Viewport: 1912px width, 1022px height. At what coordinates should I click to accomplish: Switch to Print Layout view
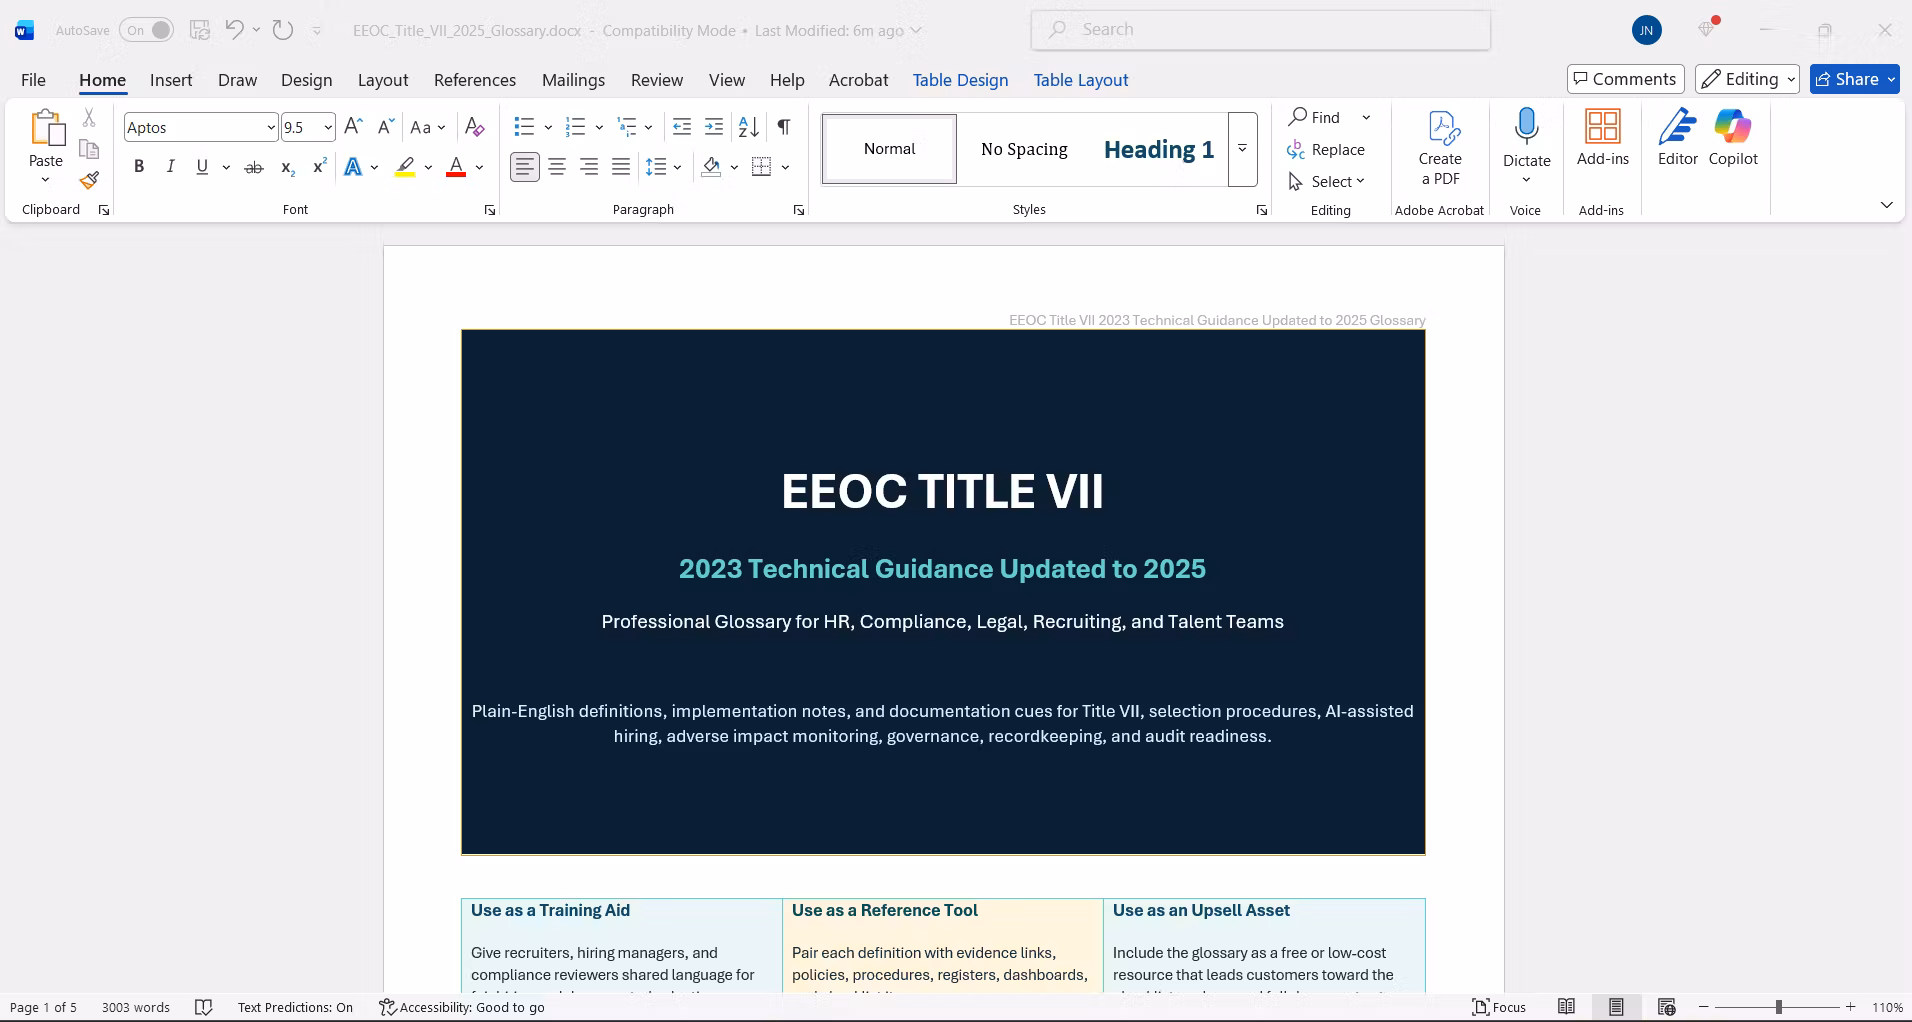(x=1616, y=1007)
